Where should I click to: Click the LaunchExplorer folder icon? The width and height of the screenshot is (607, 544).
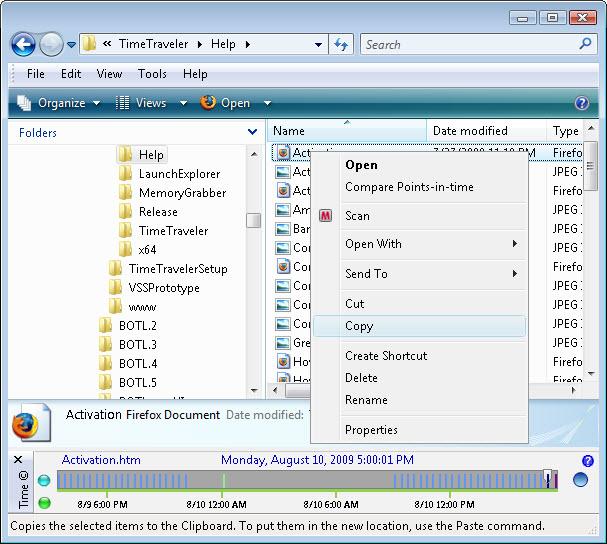tap(125, 173)
